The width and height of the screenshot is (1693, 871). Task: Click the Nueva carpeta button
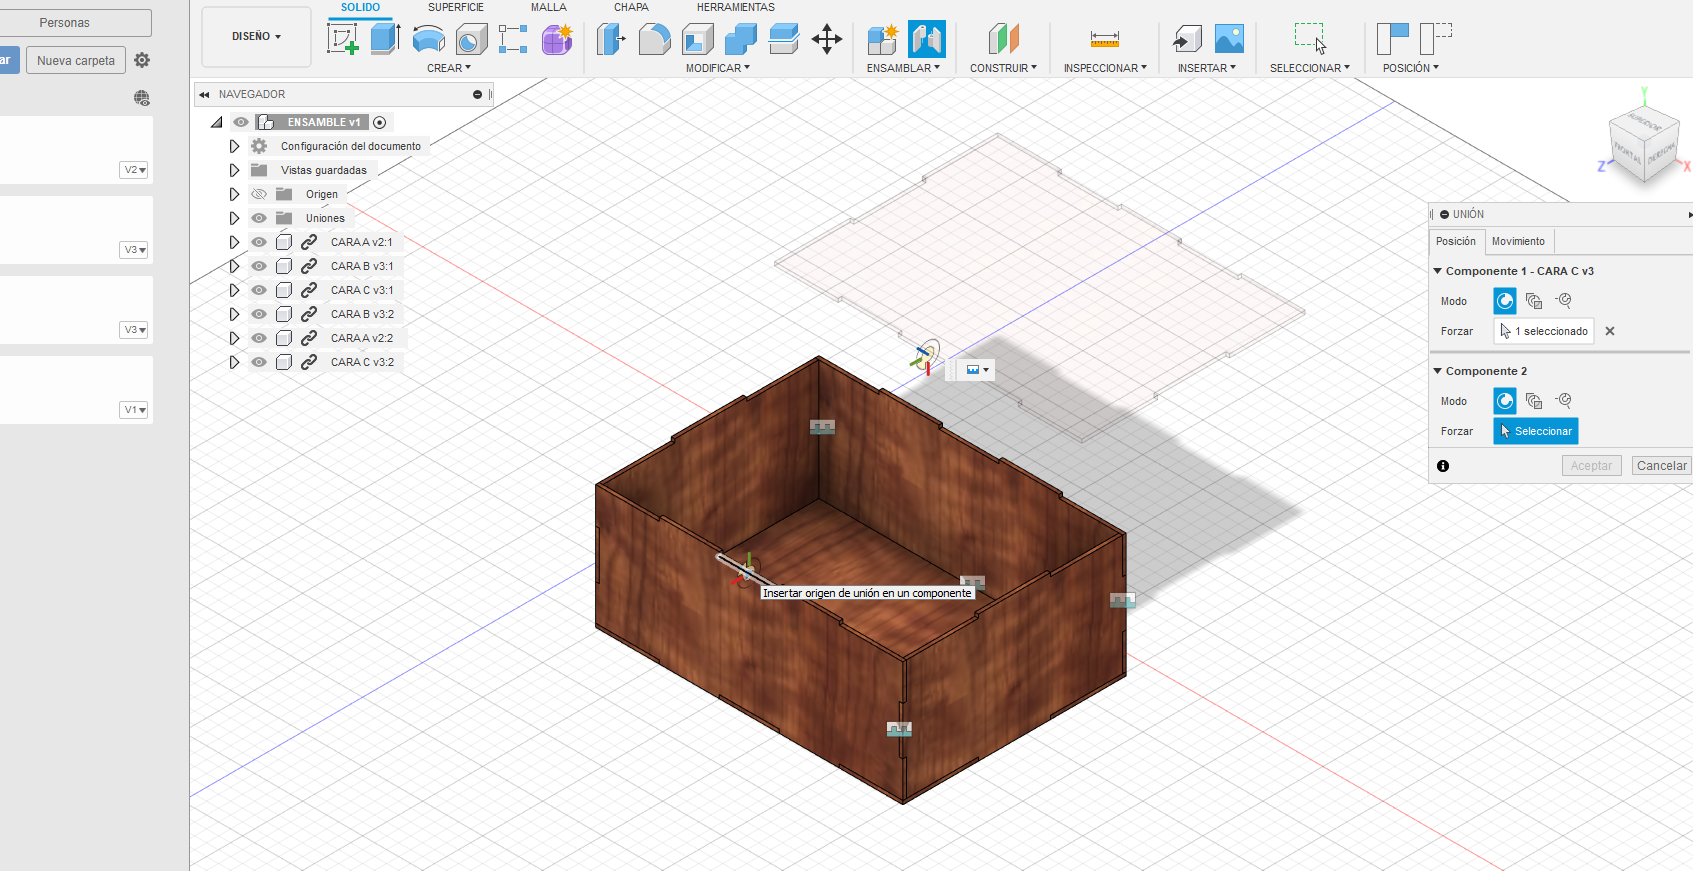[76, 60]
